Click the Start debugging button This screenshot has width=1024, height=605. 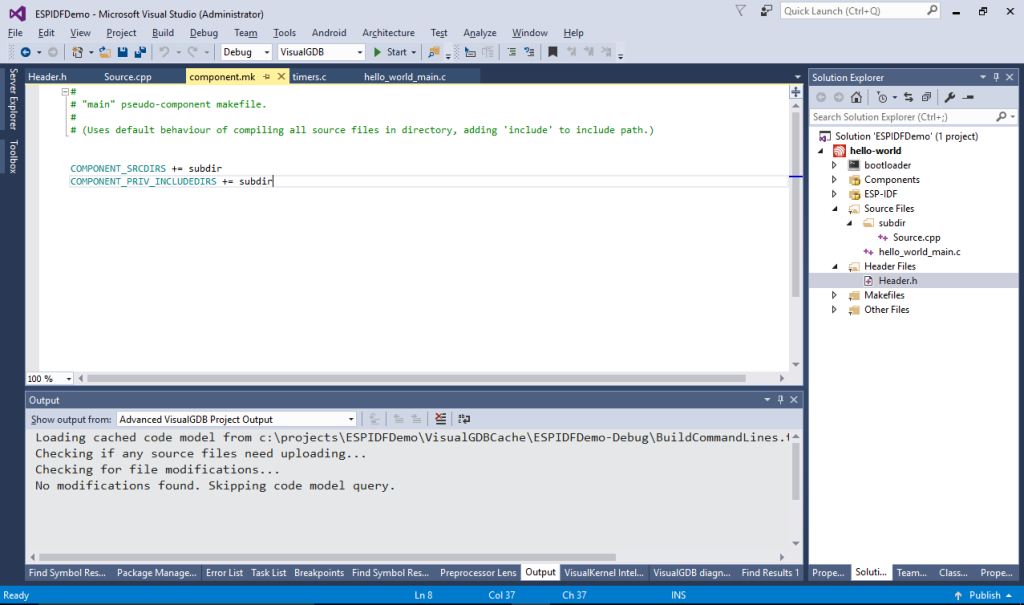point(394,52)
